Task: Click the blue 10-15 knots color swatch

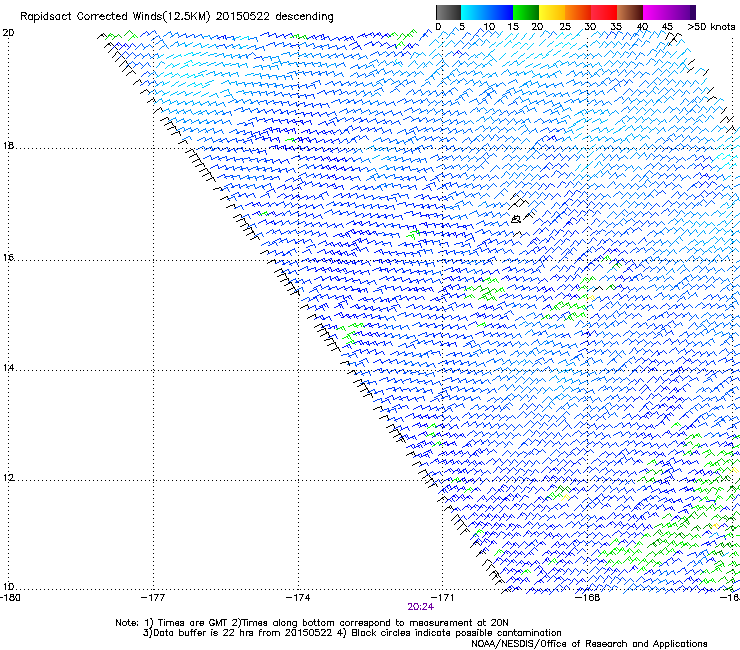Action: (500, 12)
